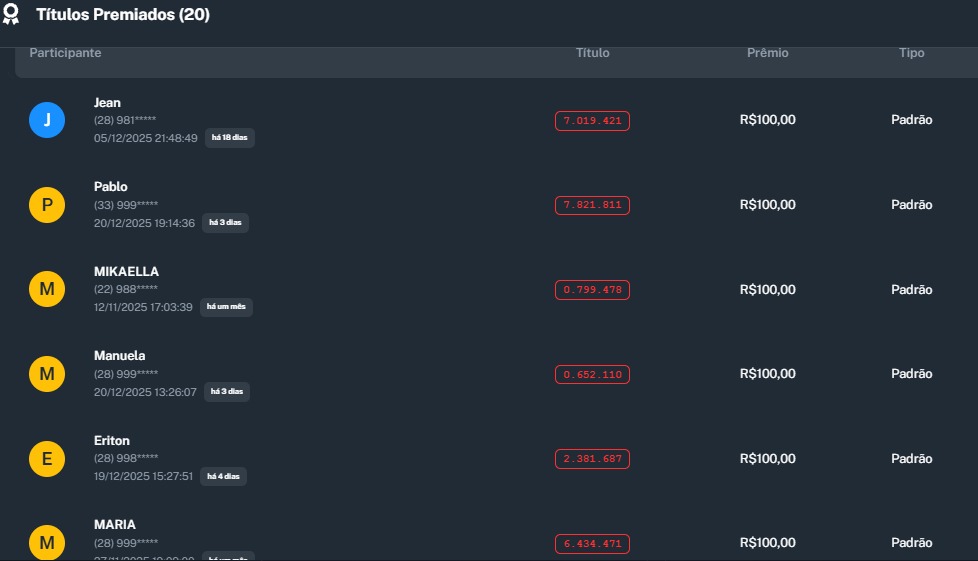
Task: Select the Título column header
Action: pyautogui.click(x=593, y=53)
